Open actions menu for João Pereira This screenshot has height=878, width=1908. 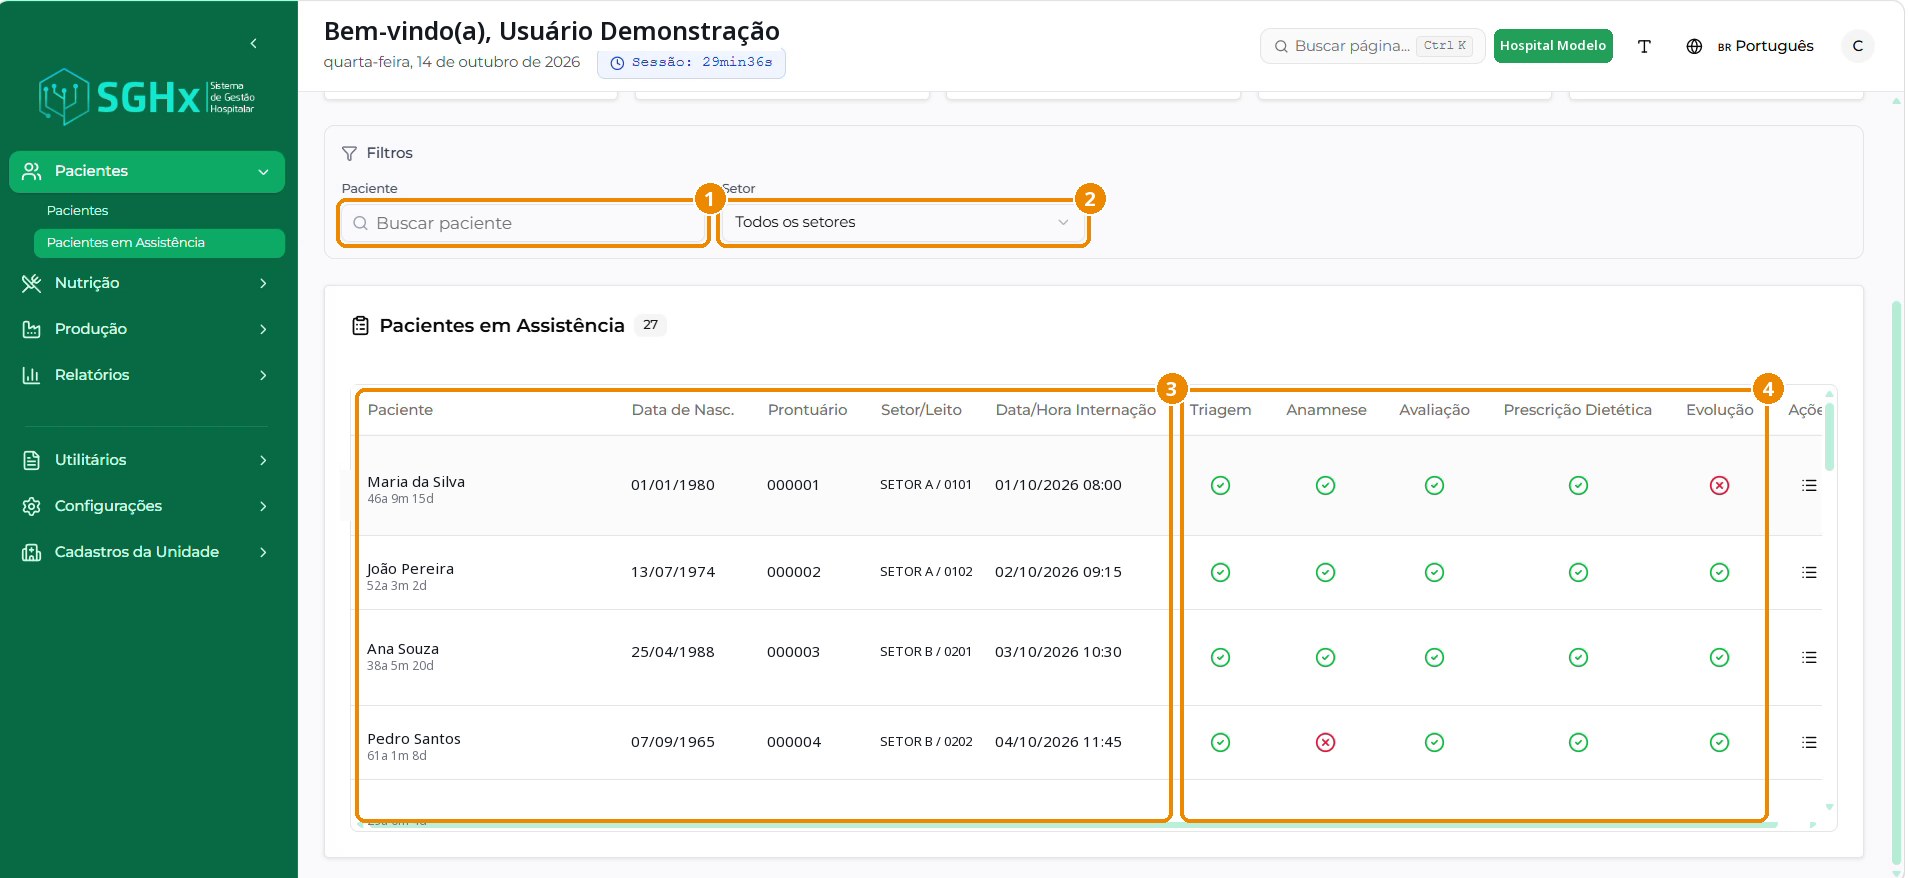(x=1809, y=572)
